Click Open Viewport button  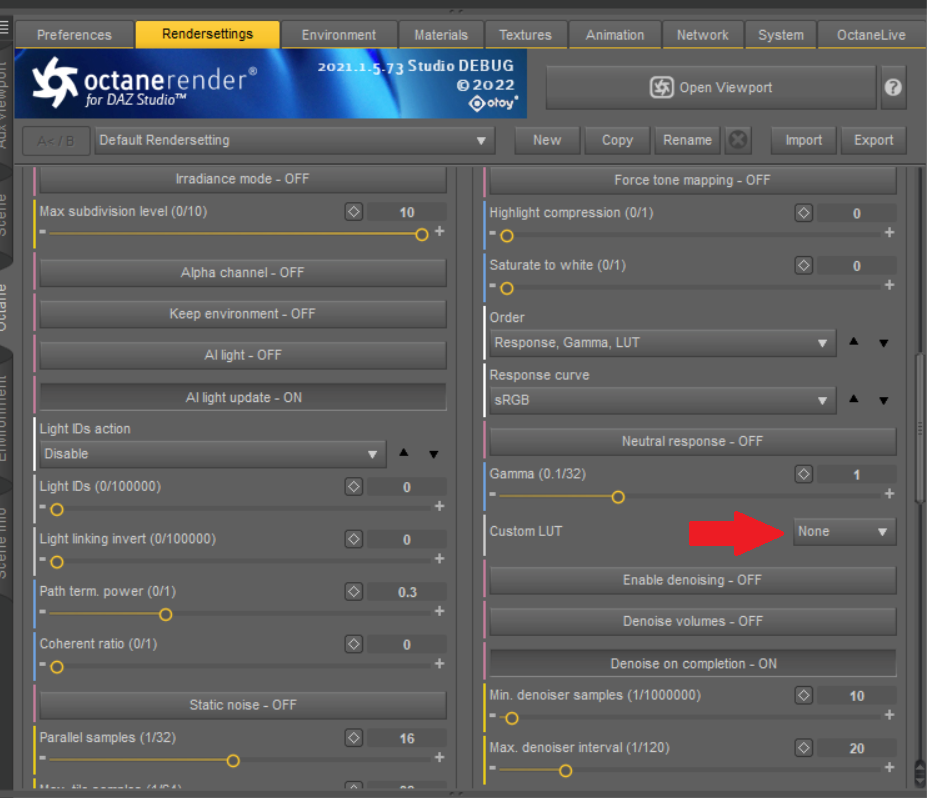pyautogui.click(x=711, y=87)
